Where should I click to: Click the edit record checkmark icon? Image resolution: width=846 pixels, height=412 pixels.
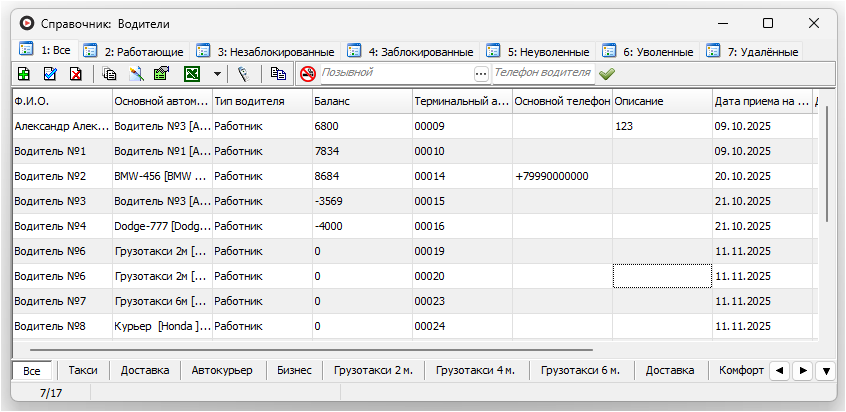(50, 74)
